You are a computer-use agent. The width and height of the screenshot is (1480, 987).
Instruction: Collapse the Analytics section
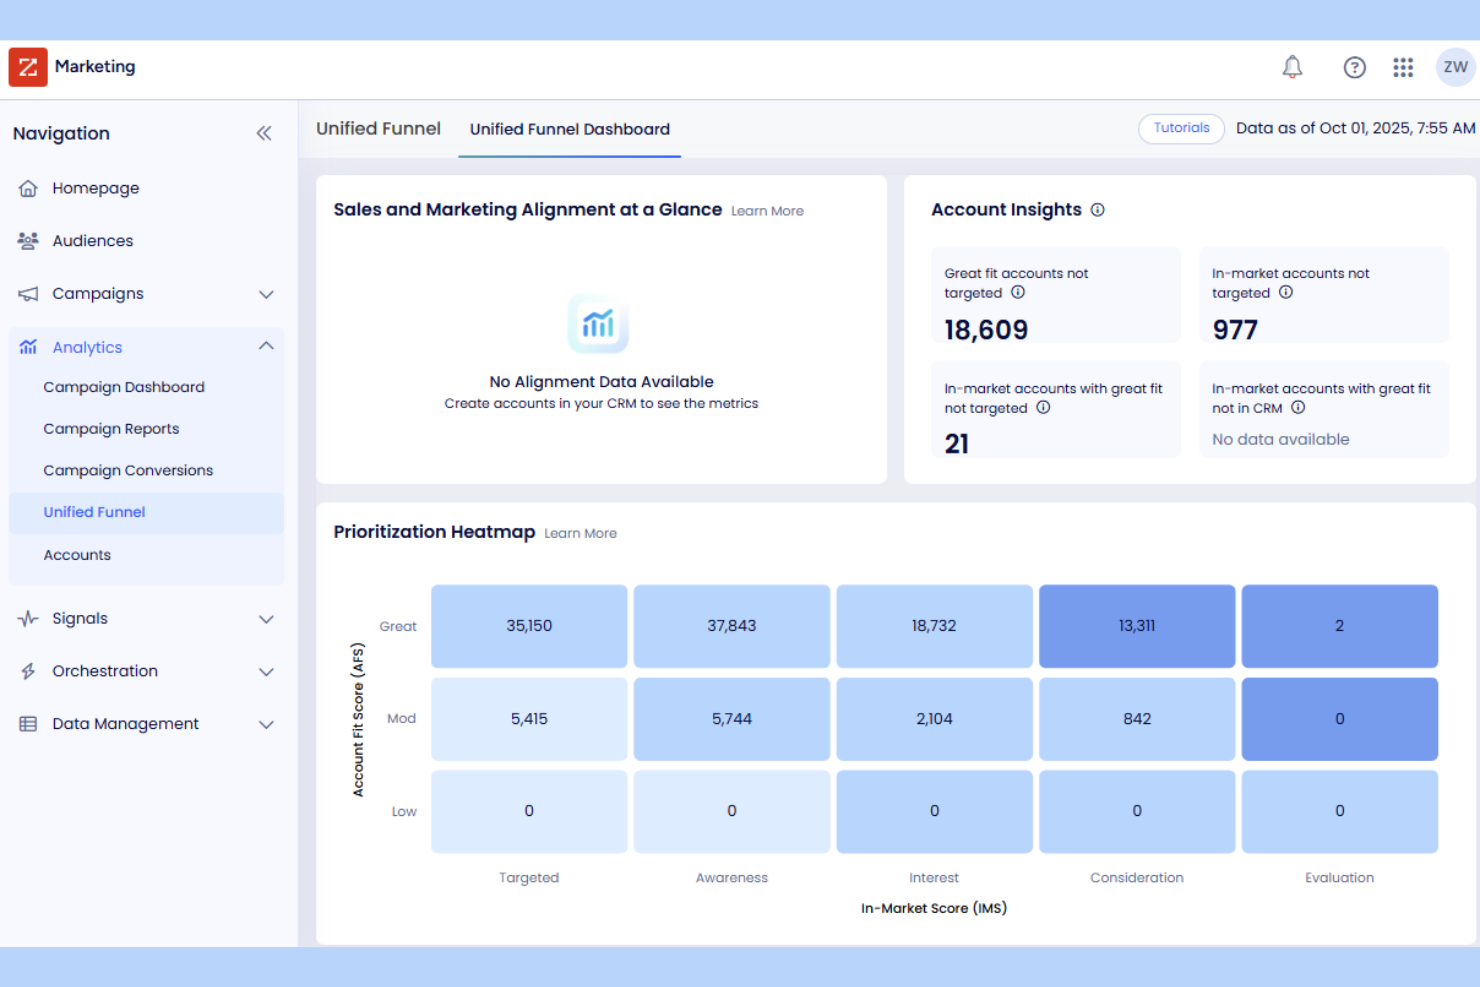tap(266, 346)
